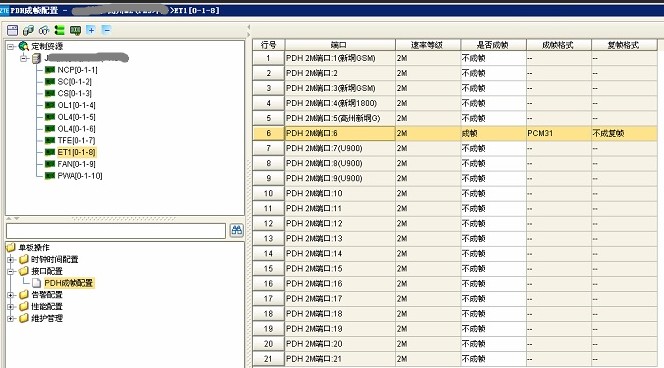Select the ET1[0-1-8] board
Image resolution: width=664 pixels, height=368 pixels.
(76, 152)
